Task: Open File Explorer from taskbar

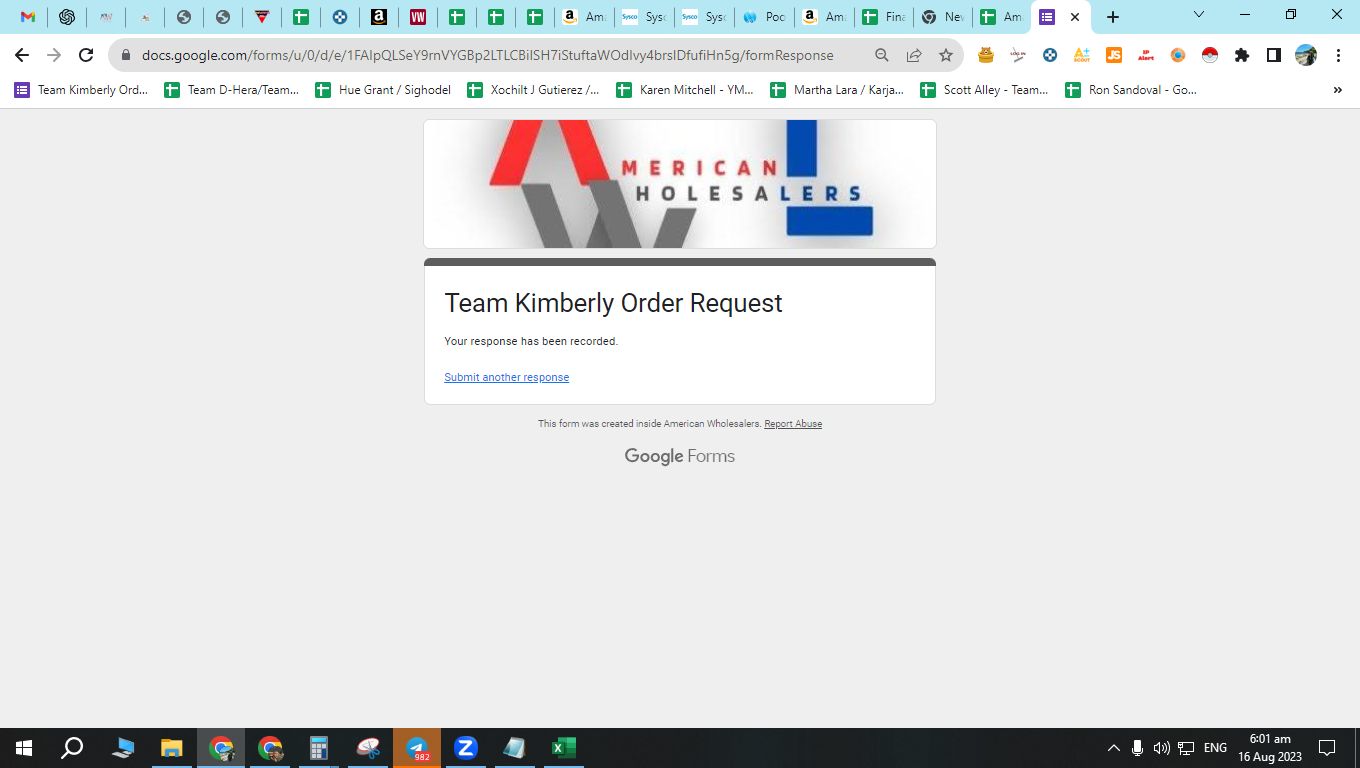Action: coord(172,748)
